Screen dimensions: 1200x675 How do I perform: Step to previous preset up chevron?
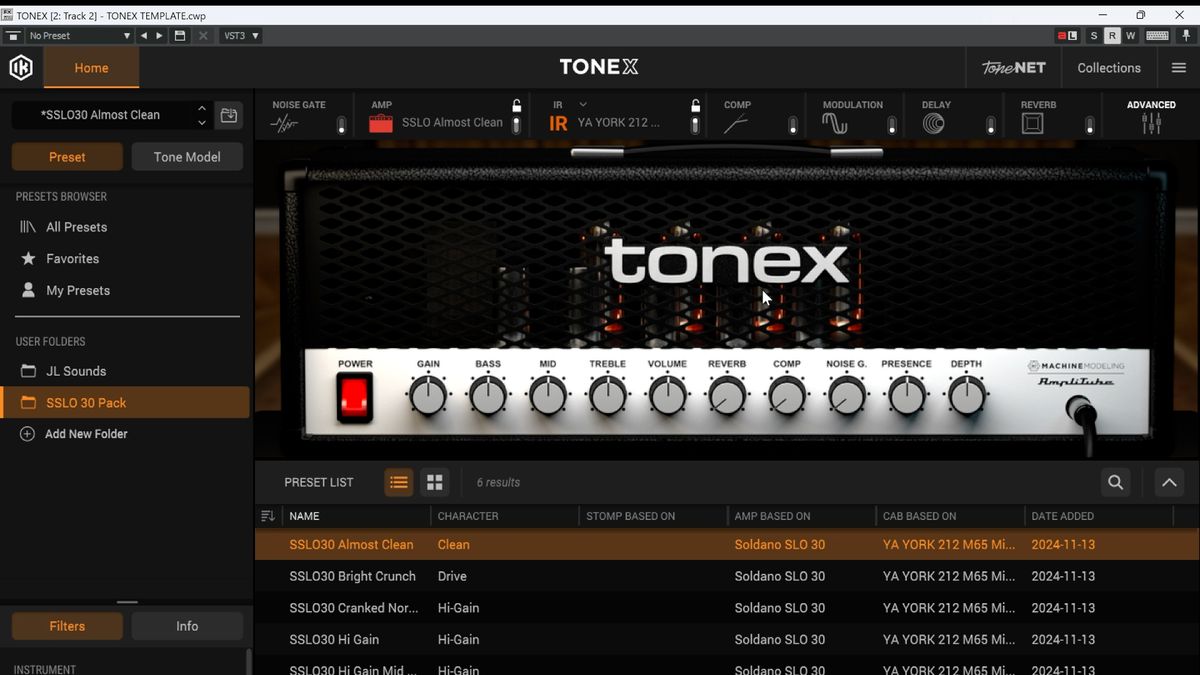(x=202, y=107)
